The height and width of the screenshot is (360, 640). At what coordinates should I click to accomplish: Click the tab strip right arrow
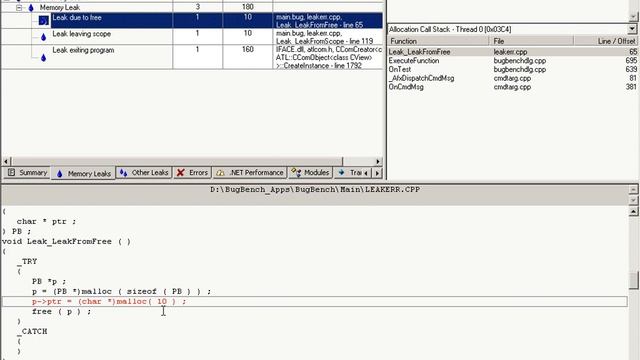click(377, 173)
